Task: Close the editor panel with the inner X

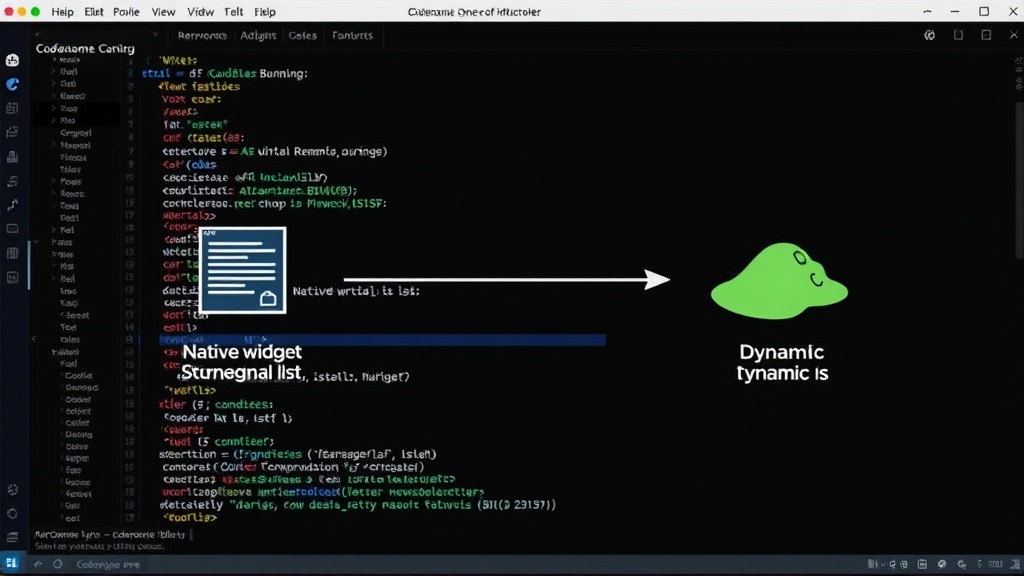Action: (1014, 35)
